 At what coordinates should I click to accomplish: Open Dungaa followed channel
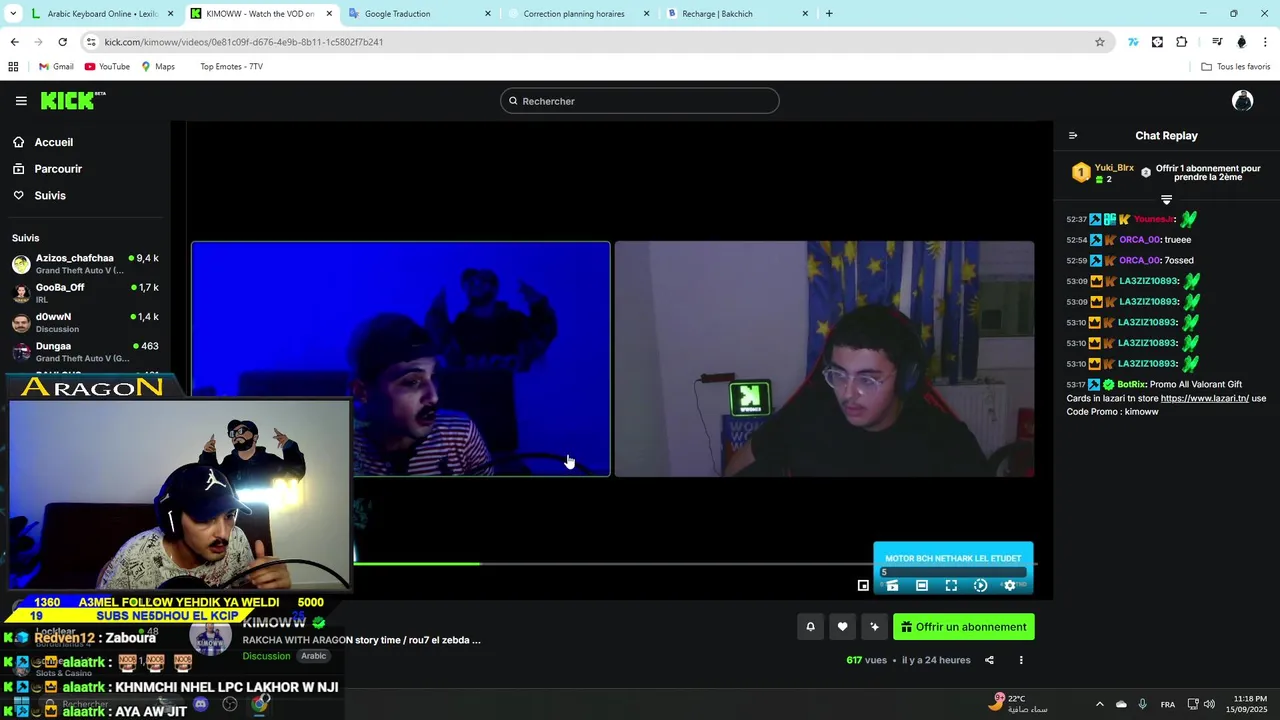point(85,351)
